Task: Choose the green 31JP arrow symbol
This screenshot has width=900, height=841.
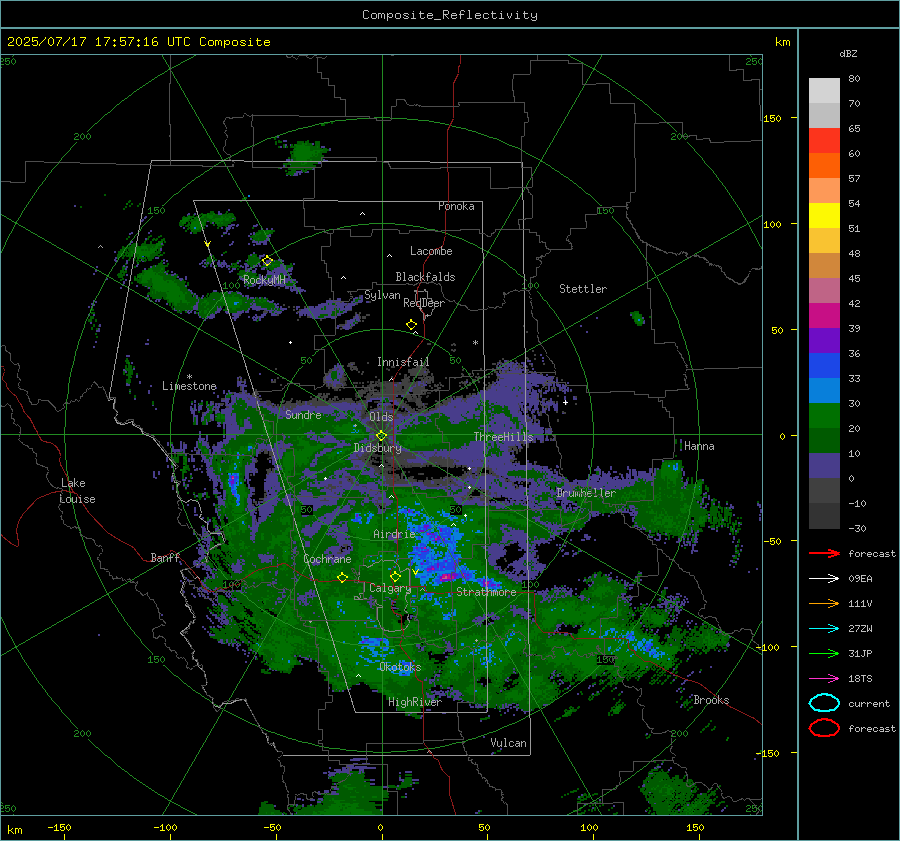Action: point(824,653)
